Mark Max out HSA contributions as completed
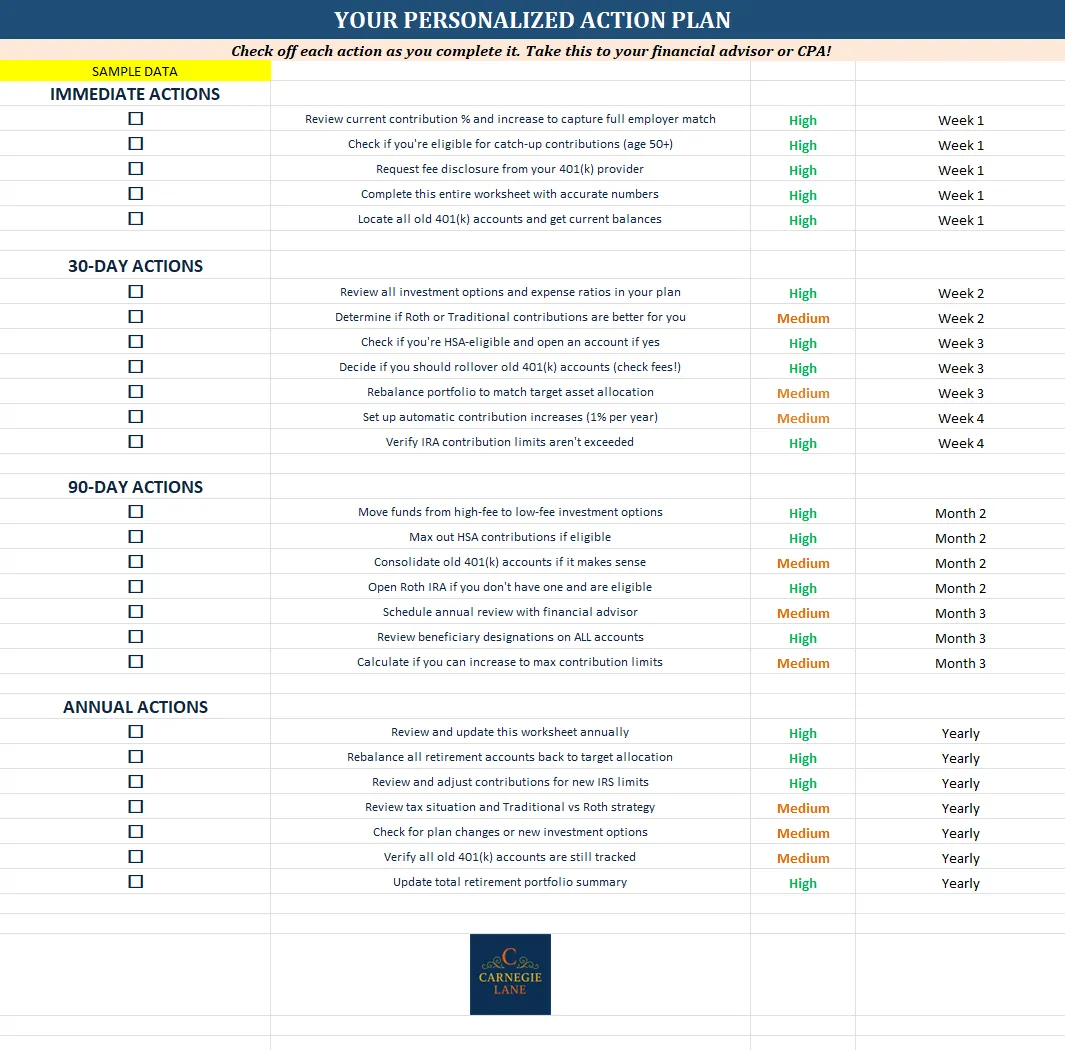This screenshot has width=1065, height=1050. click(x=136, y=537)
